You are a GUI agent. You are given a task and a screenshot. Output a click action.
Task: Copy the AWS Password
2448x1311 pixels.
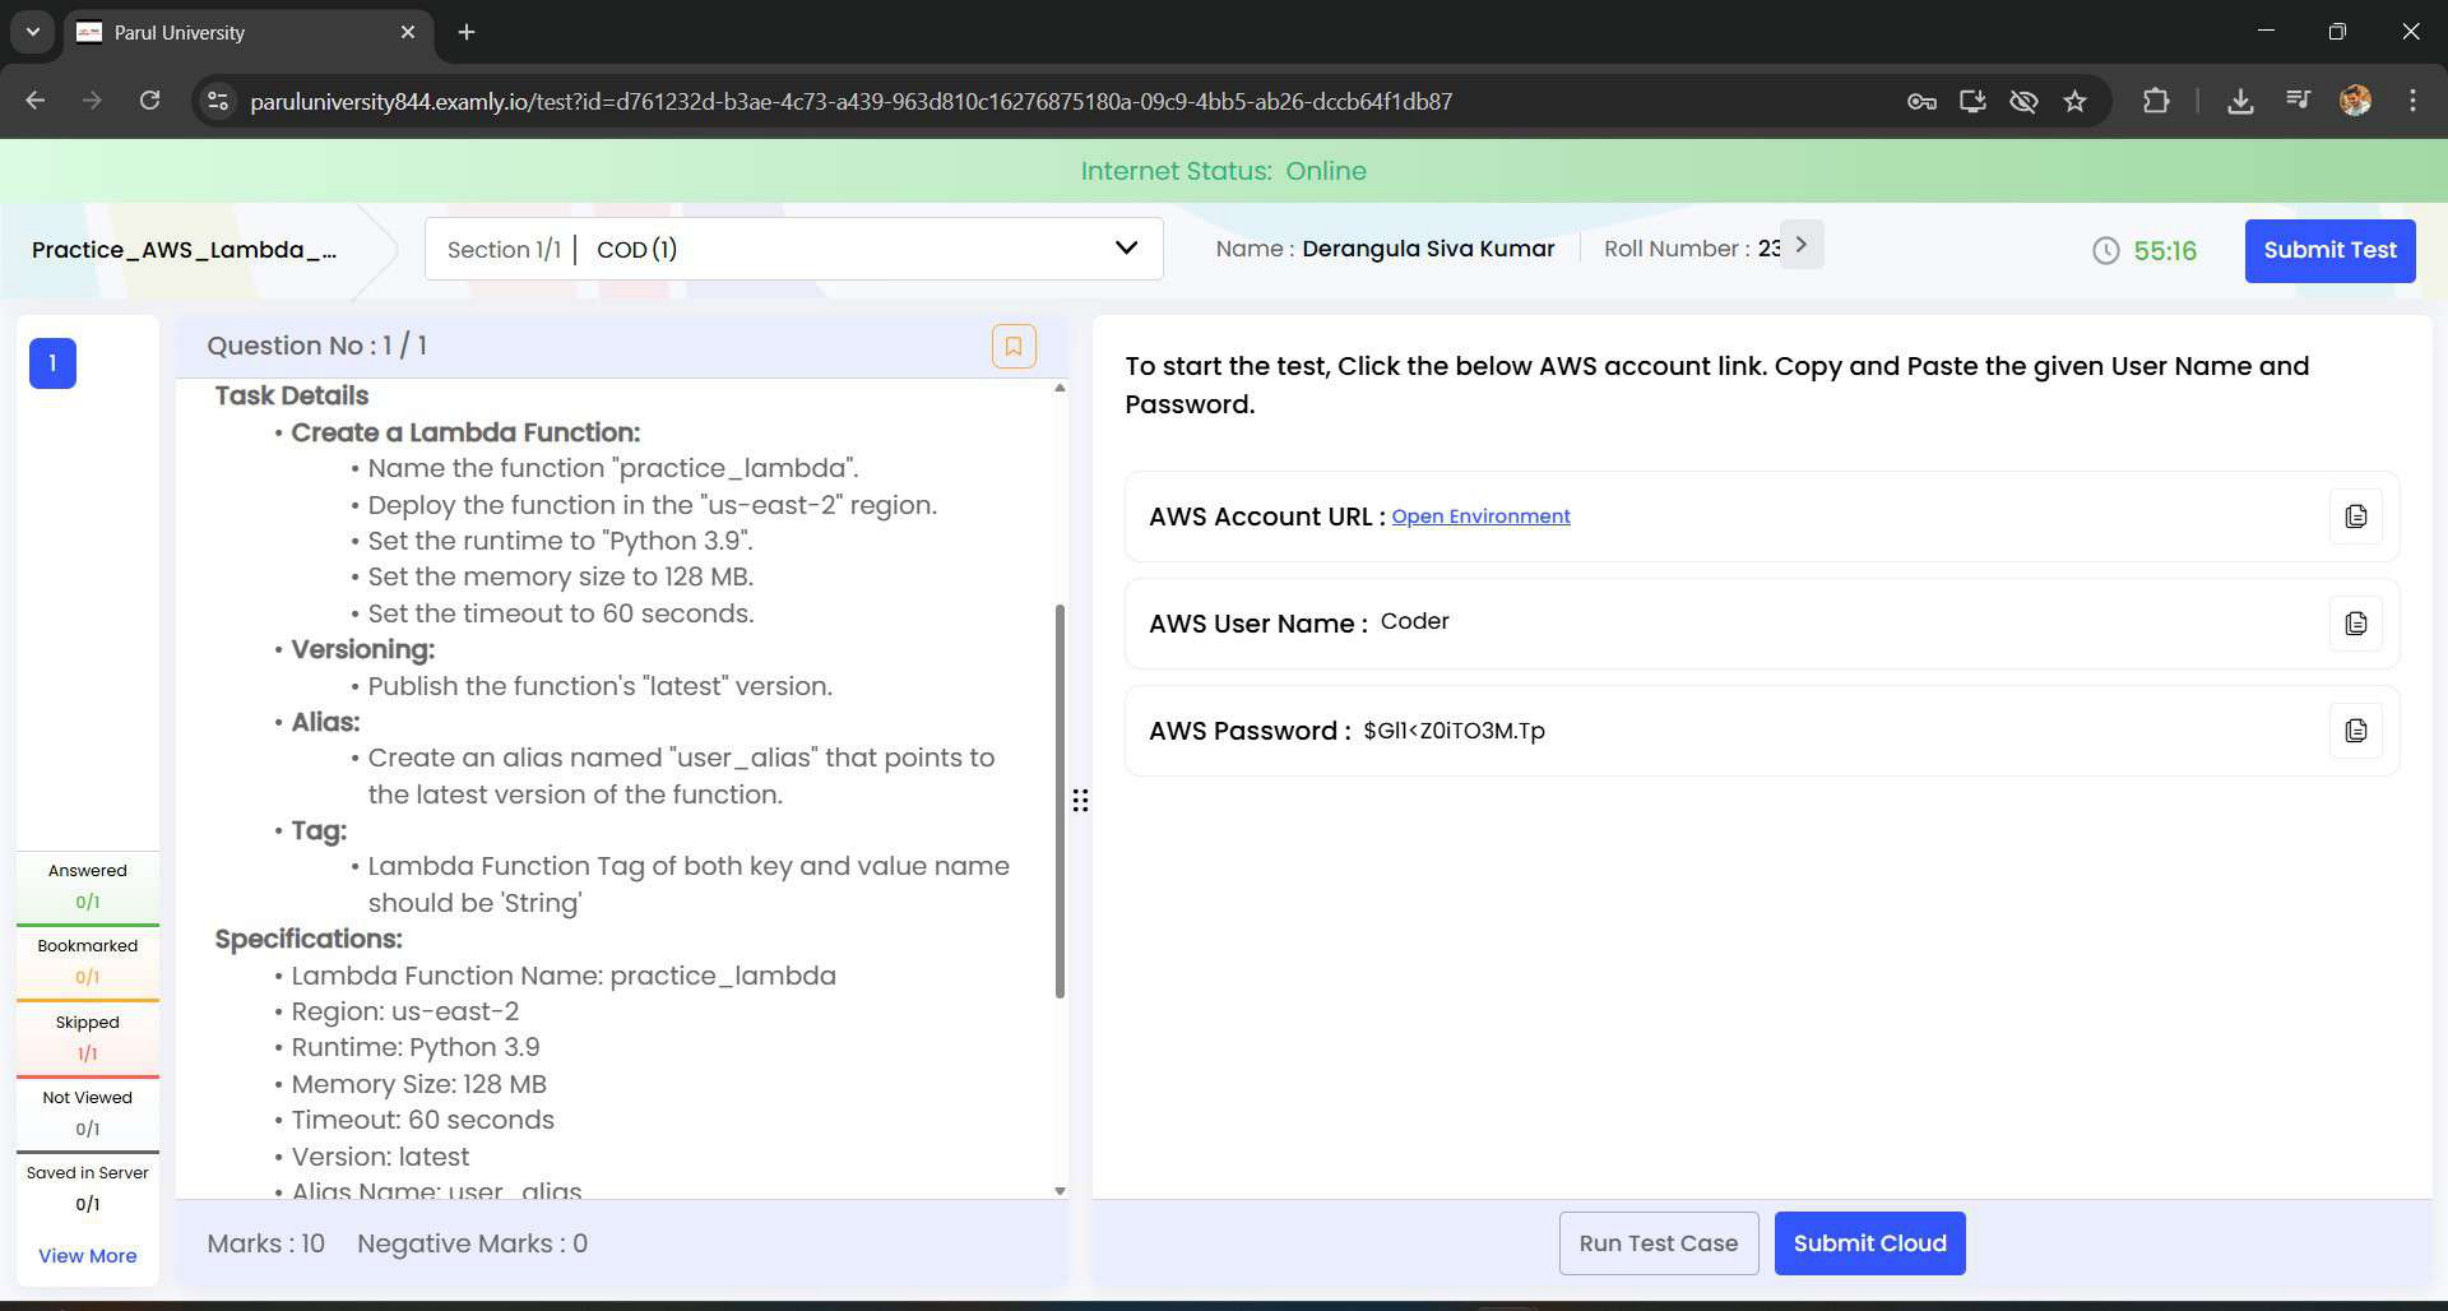coord(2356,730)
